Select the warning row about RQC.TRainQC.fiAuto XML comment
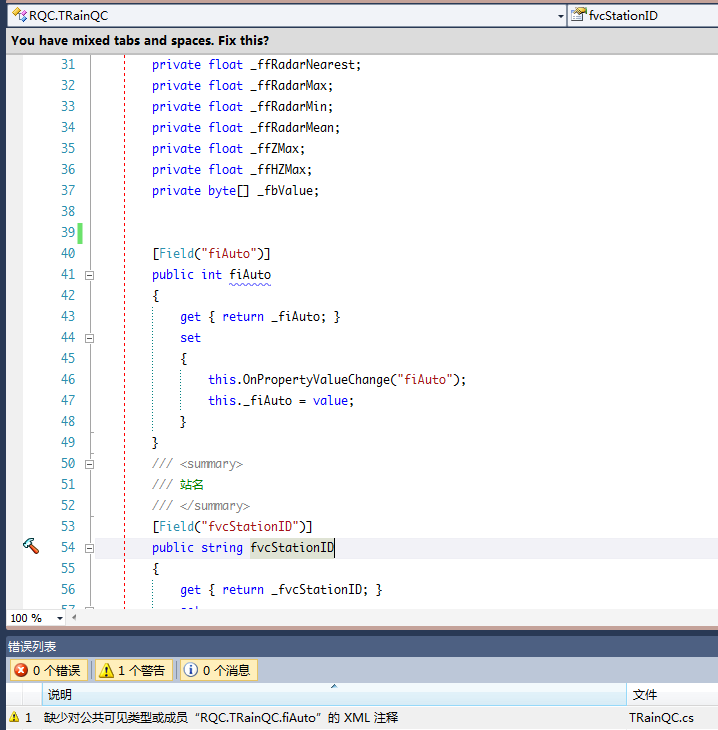The height and width of the screenshot is (730, 718). [362, 717]
